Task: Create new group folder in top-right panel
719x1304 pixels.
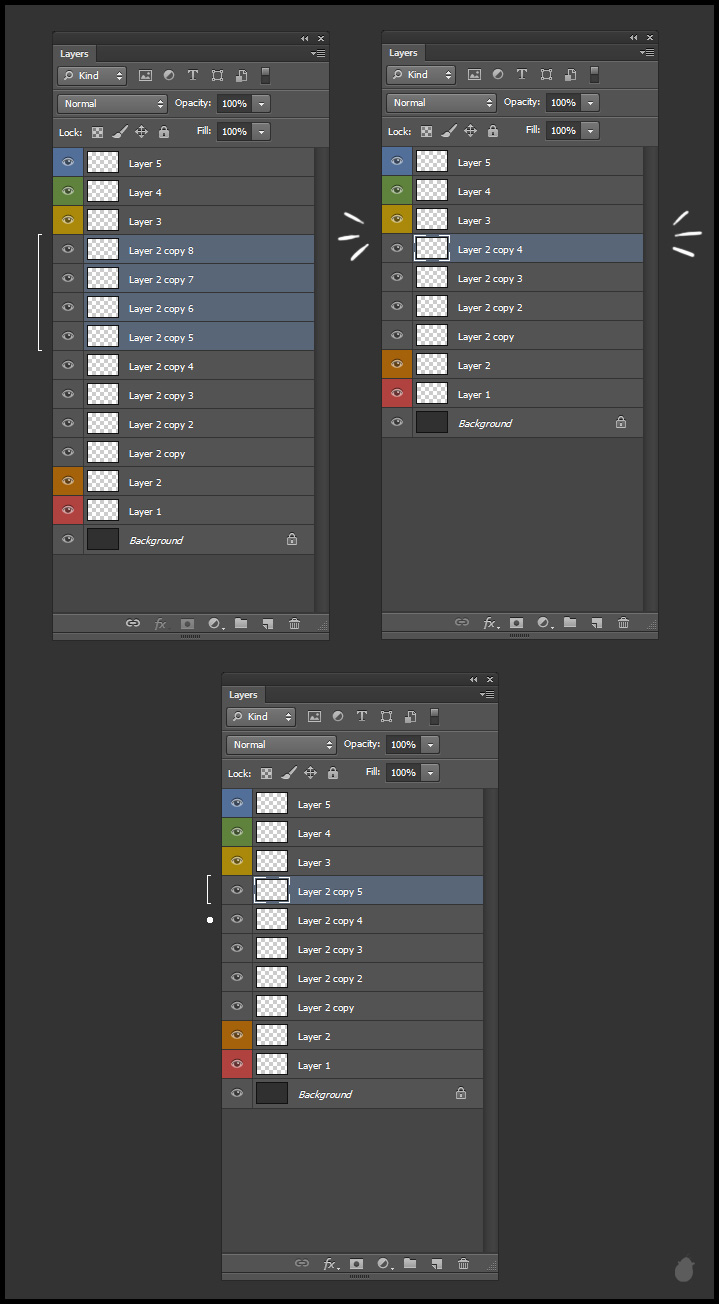Action: (x=570, y=622)
